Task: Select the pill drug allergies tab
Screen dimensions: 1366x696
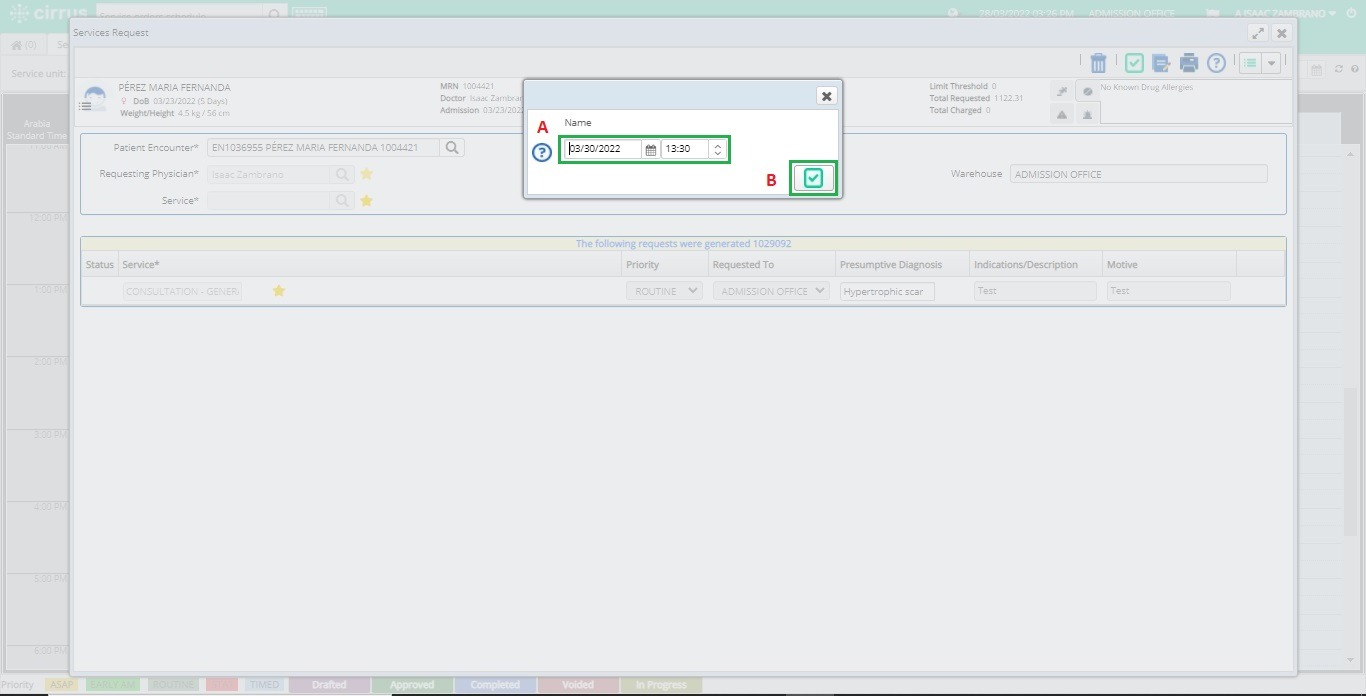Action: click(x=1087, y=90)
